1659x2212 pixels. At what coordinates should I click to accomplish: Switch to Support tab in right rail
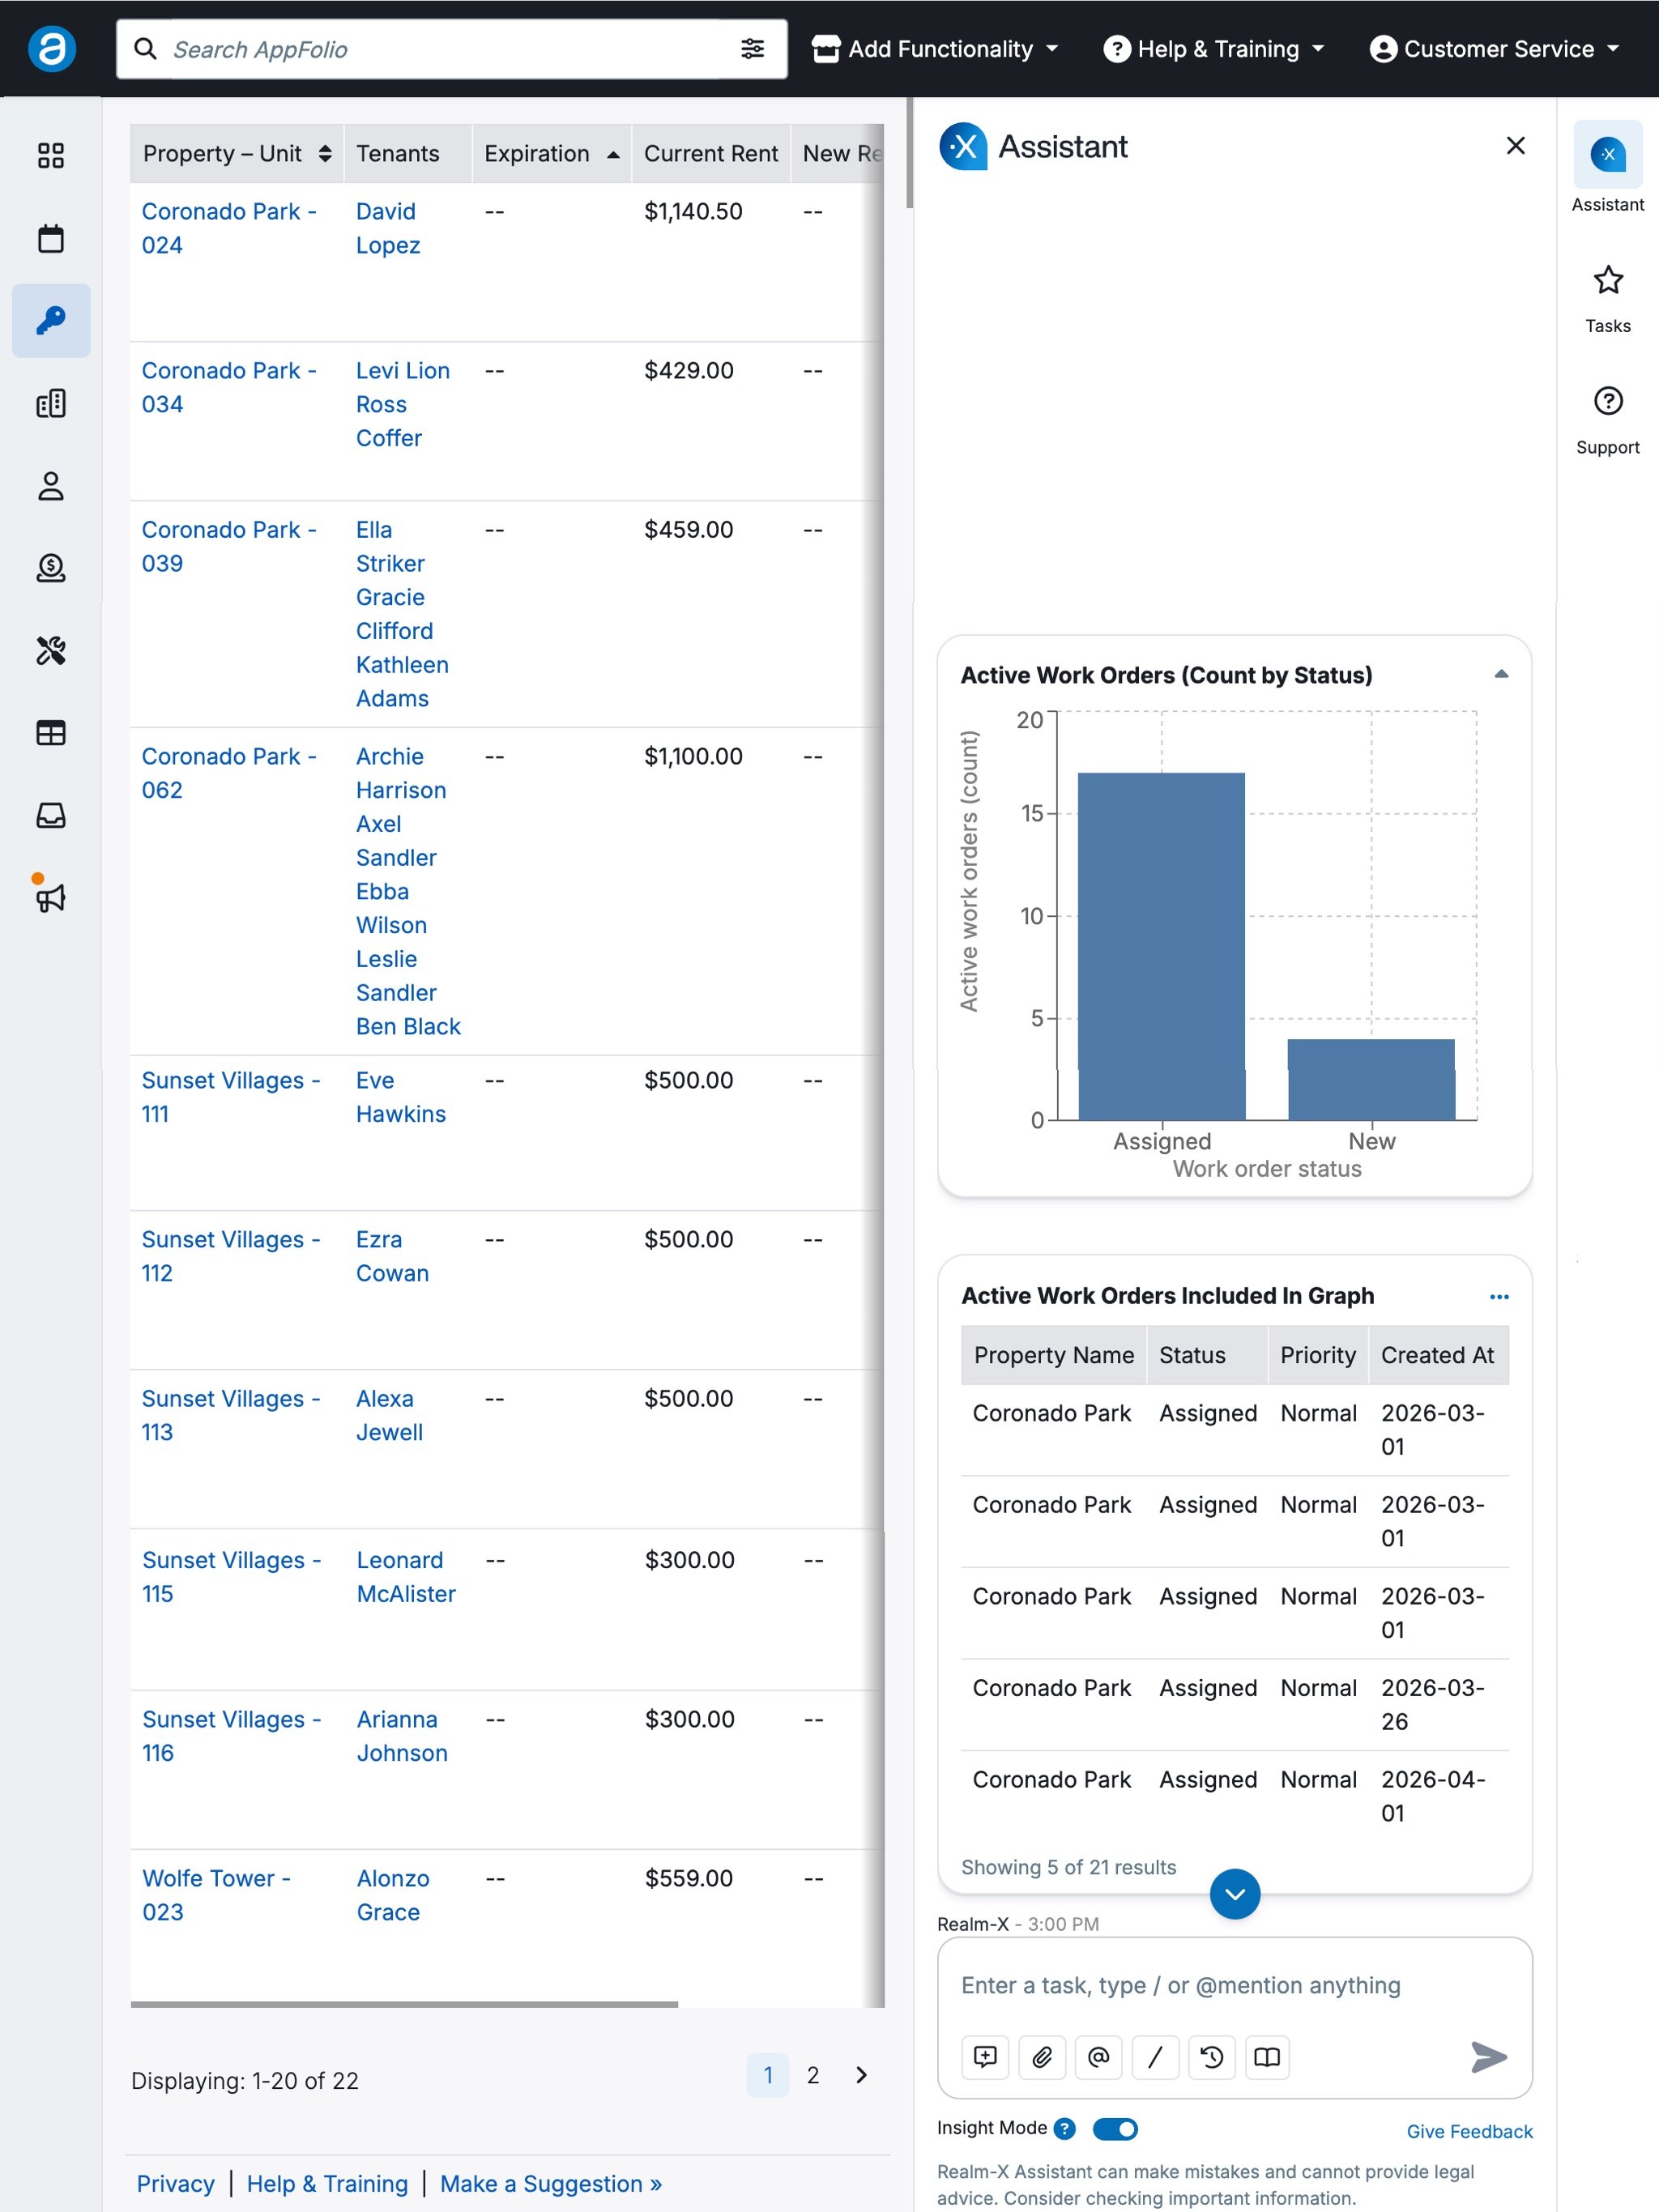(x=1607, y=420)
